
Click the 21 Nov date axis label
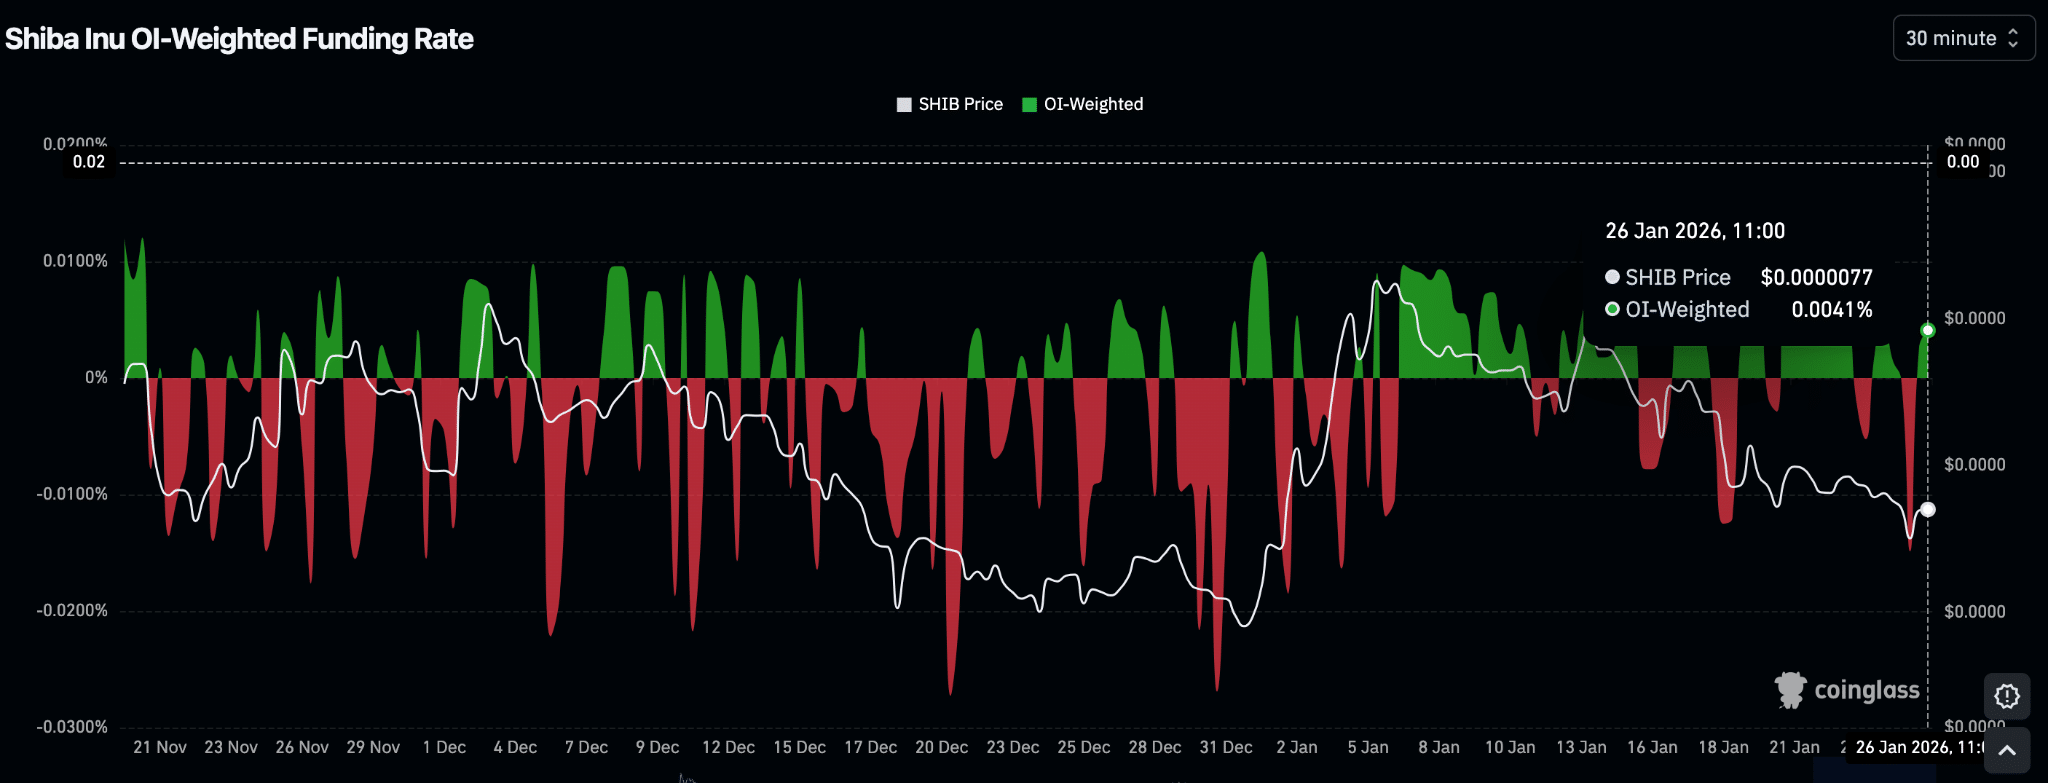[x=160, y=747]
